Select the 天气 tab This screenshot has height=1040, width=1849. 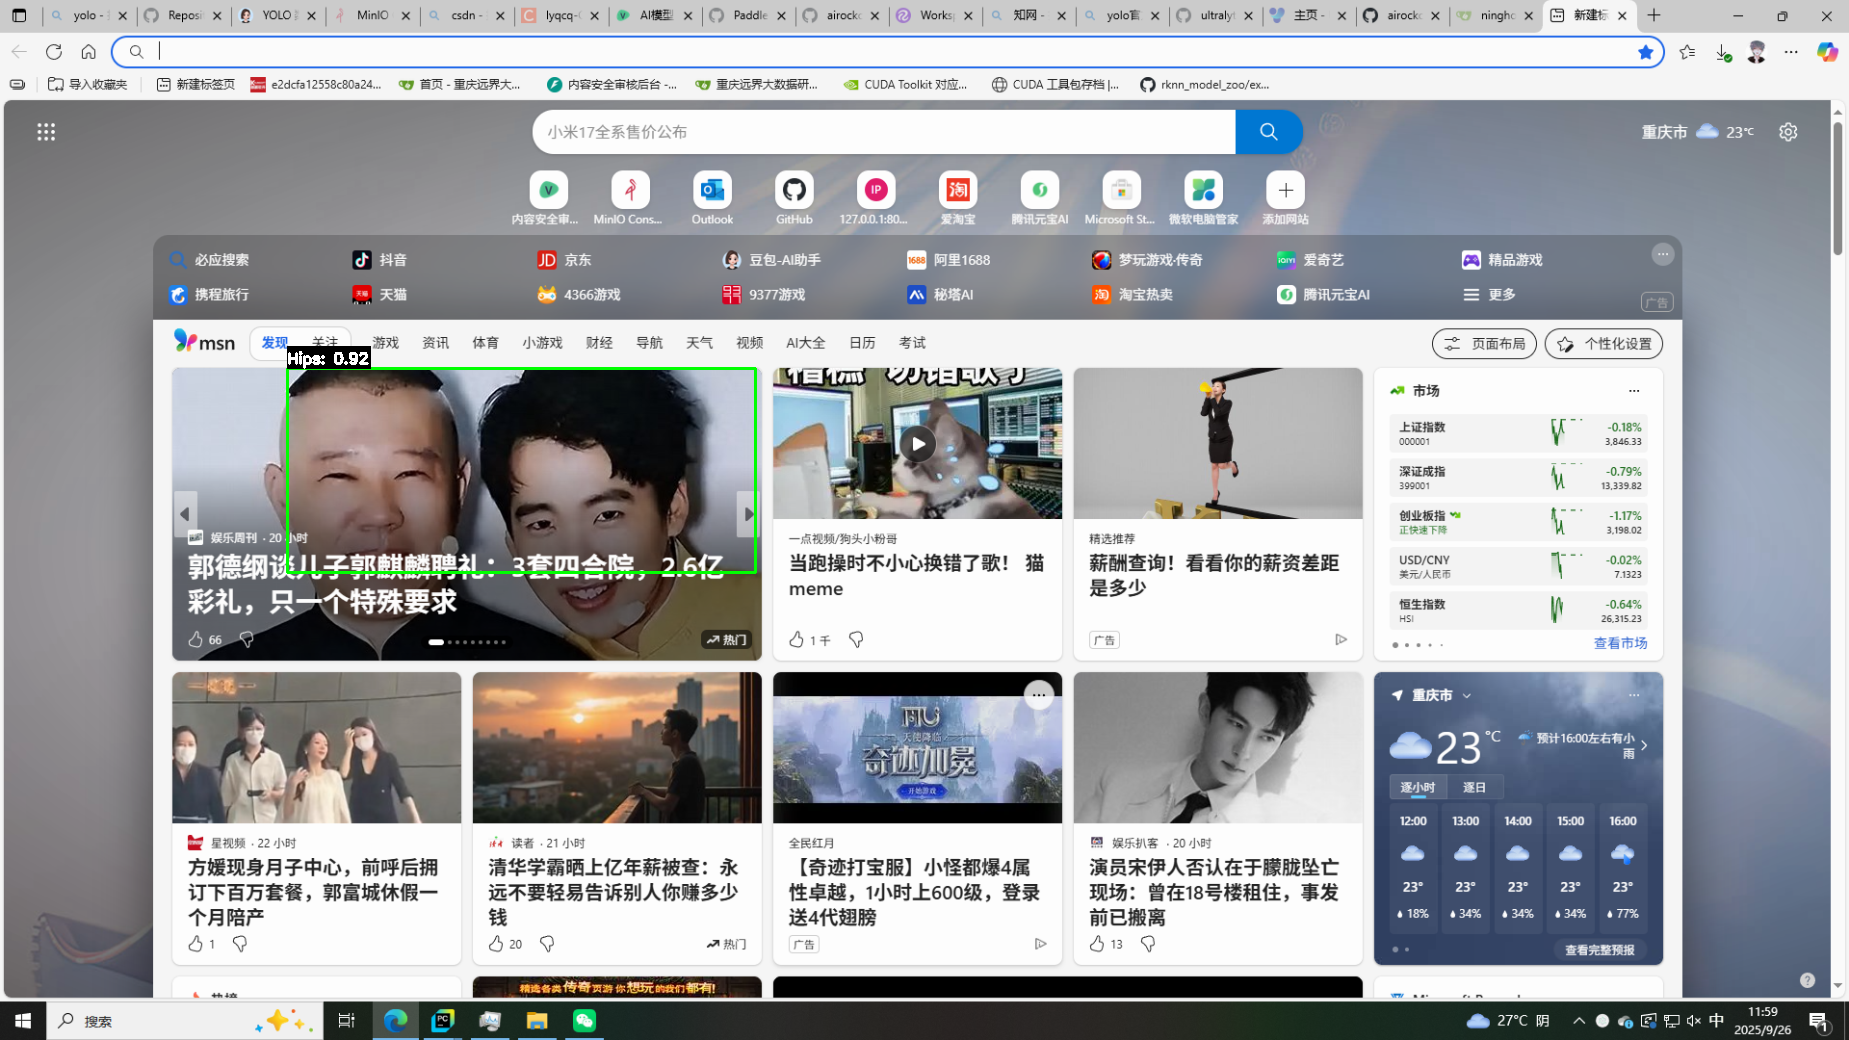699,343
